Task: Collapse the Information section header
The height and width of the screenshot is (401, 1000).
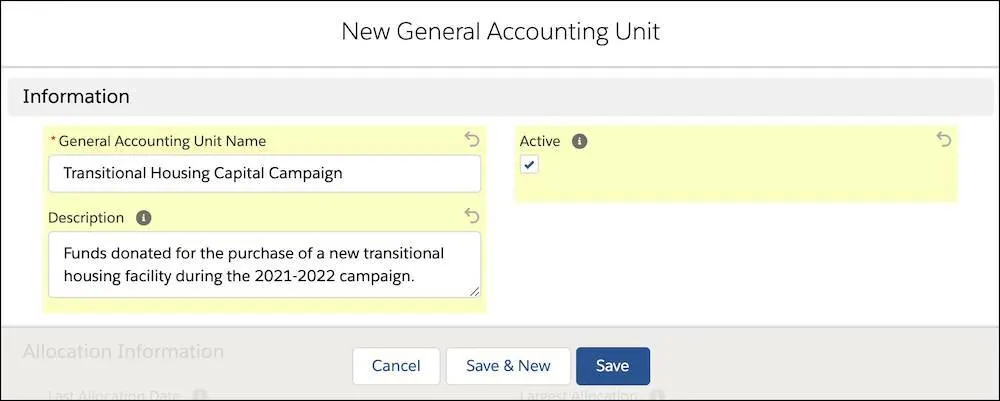Action: (76, 97)
